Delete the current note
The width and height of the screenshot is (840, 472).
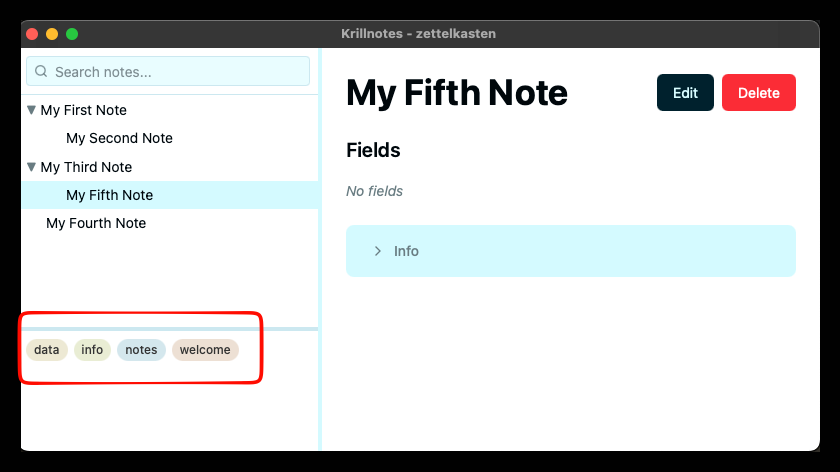758,93
